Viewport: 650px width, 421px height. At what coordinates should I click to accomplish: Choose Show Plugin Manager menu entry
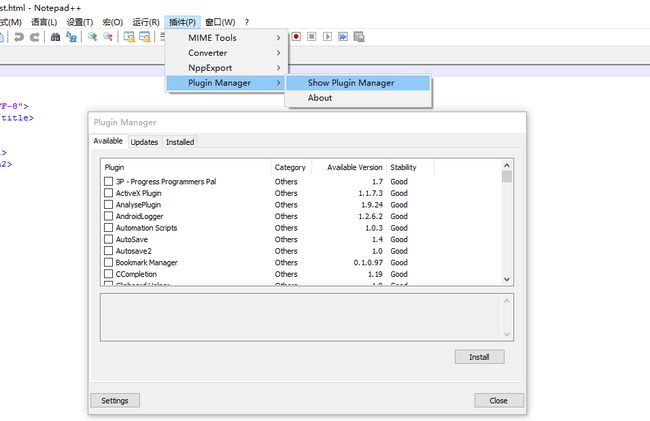pos(359,83)
